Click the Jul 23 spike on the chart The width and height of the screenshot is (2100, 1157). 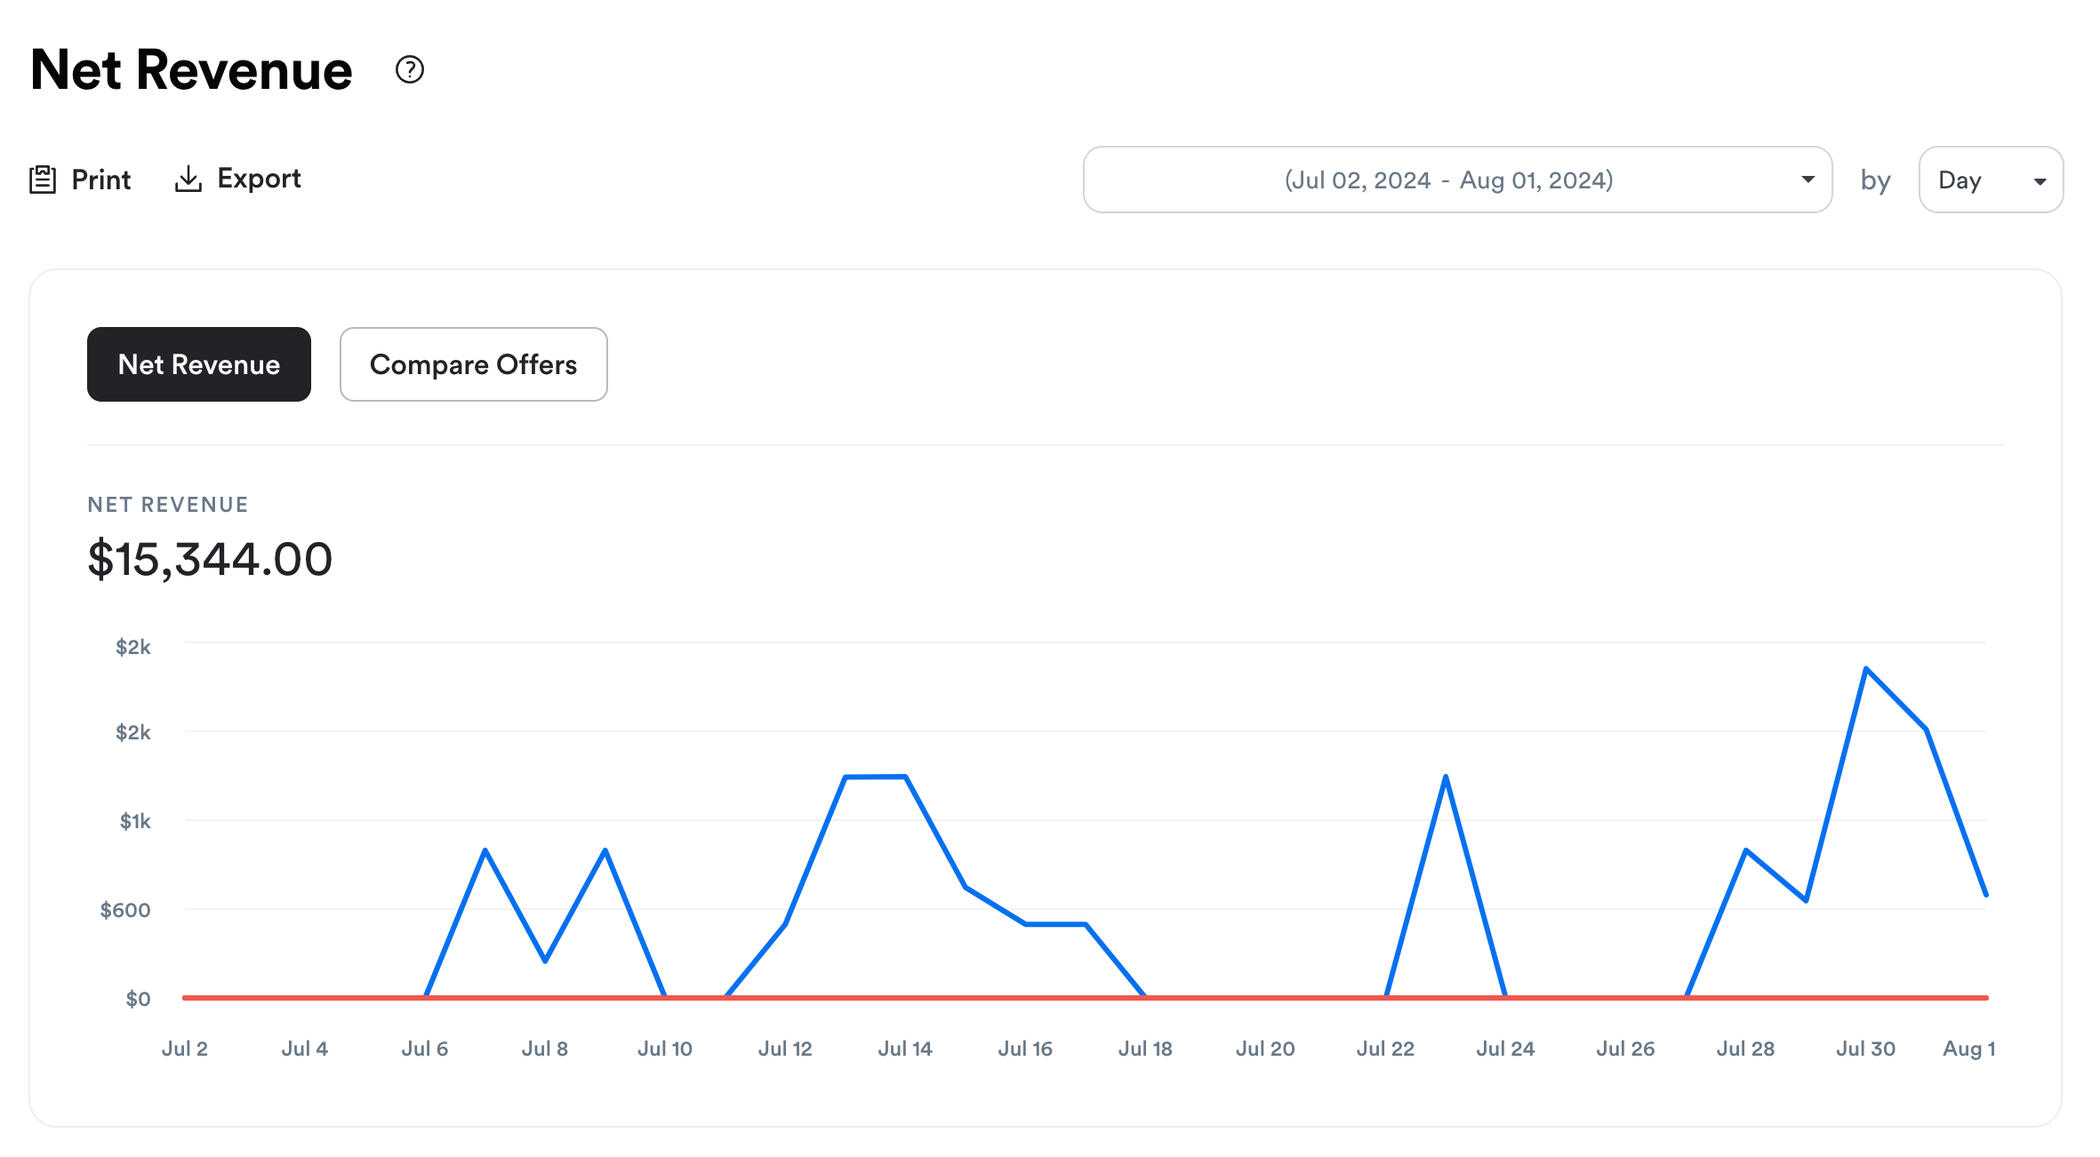click(x=1446, y=777)
